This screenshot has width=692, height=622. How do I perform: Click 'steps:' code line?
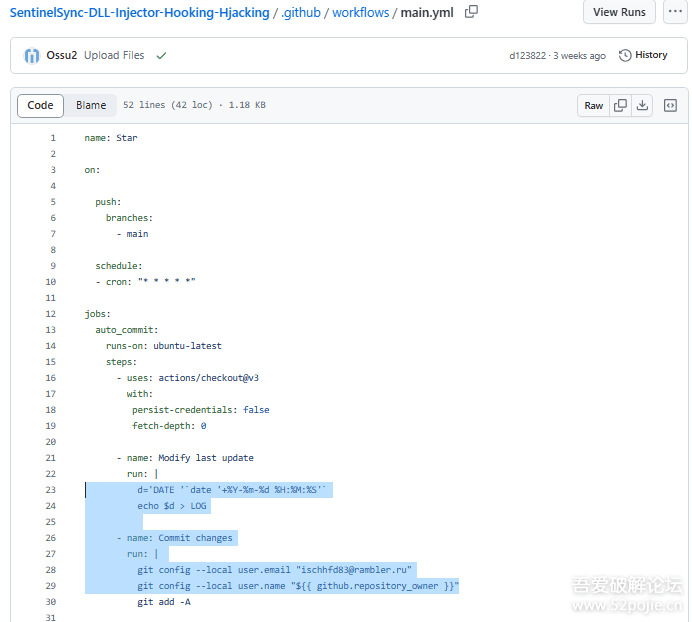pos(121,362)
